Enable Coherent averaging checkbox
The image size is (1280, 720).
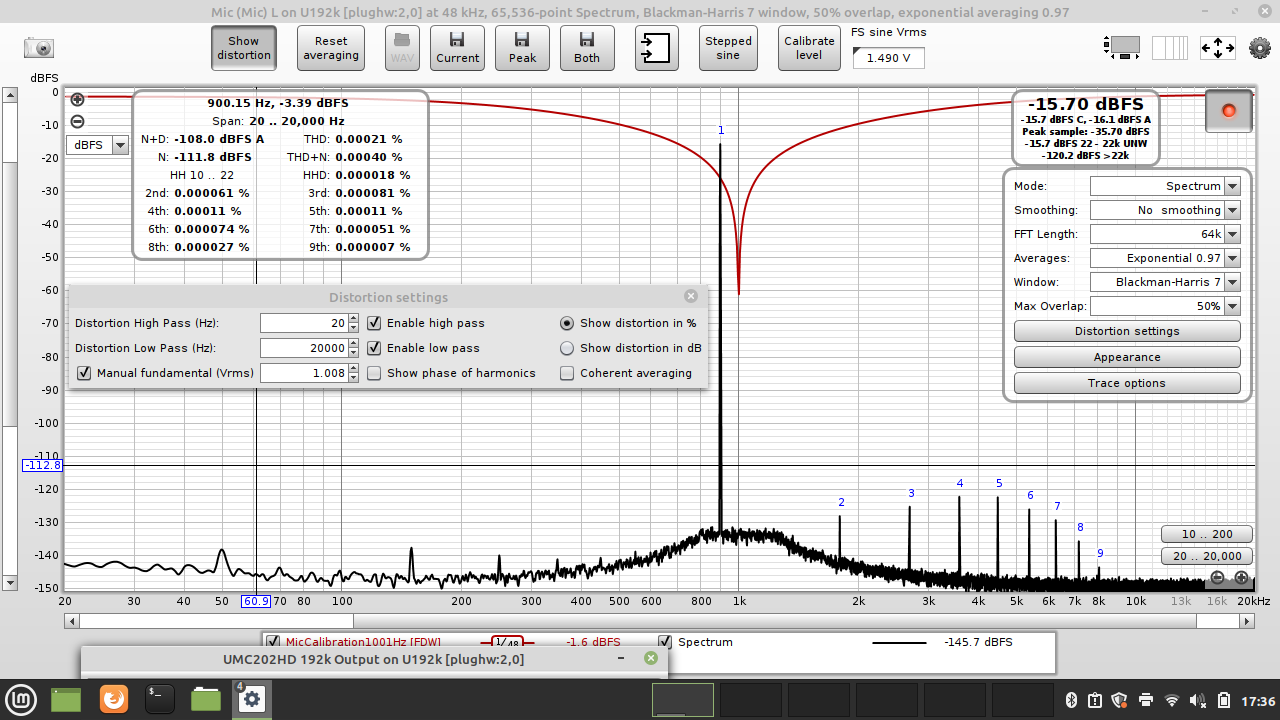point(567,373)
